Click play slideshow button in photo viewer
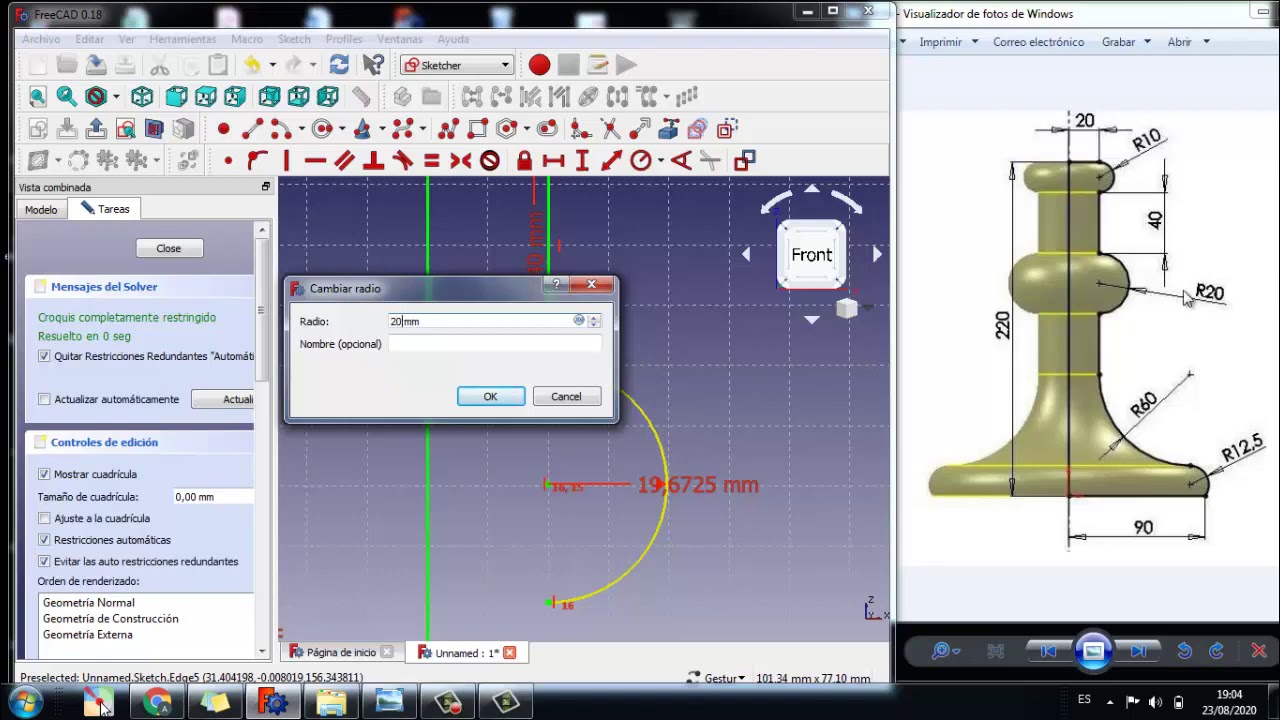Screen dimensions: 1280x720 tap(1093, 651)
